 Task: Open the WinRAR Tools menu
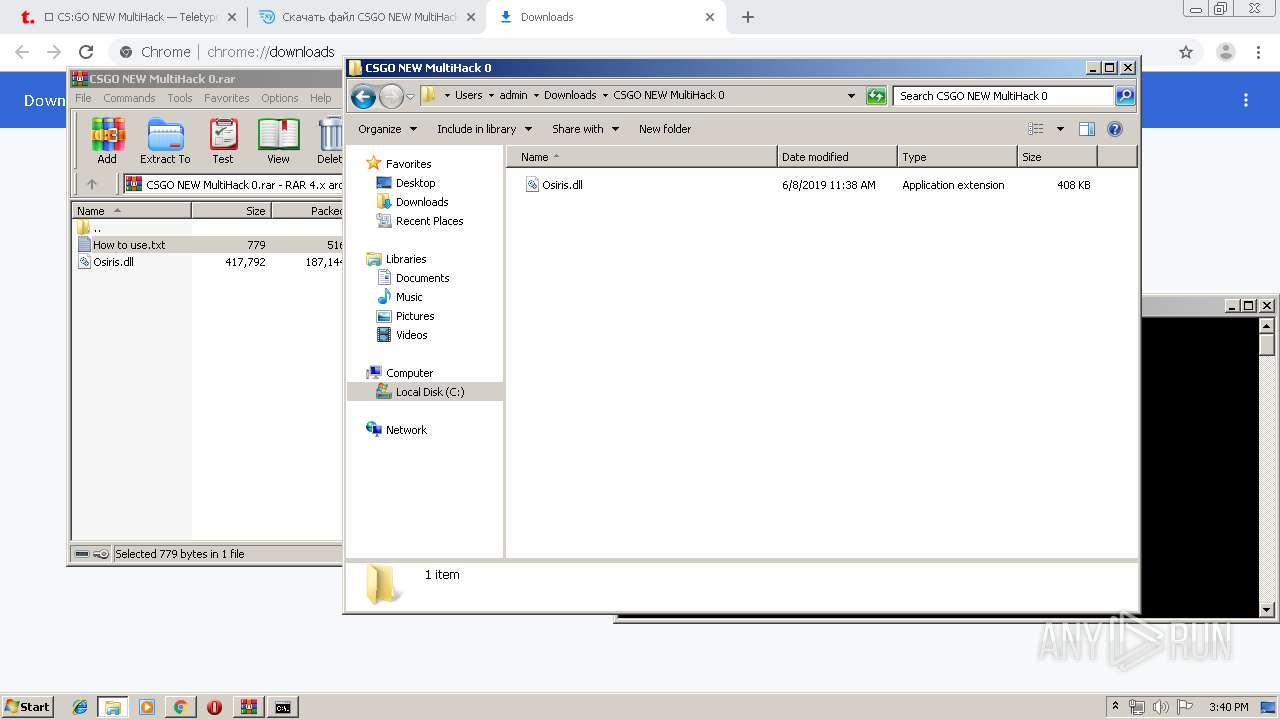pyautogui.click(x=180, y=98)
